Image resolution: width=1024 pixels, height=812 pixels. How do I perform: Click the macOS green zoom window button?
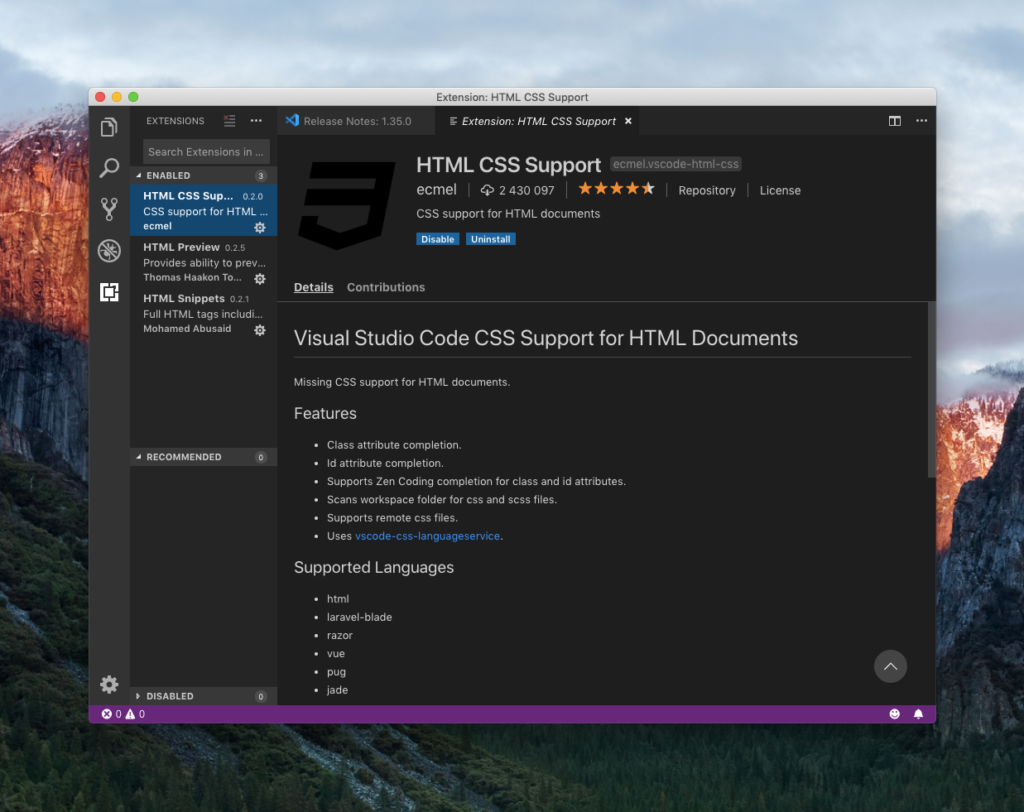point(133,97)
